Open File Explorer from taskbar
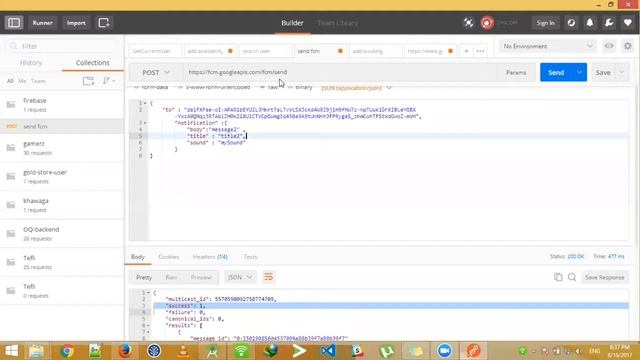The width and height of the screenshot is (640, 360). coord(36,351)
